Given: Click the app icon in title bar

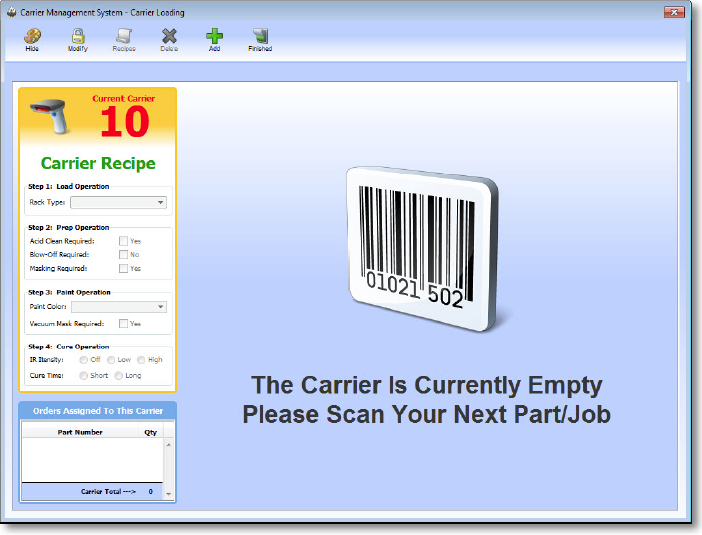Looking at the screenshot, I should coord(12,12).
